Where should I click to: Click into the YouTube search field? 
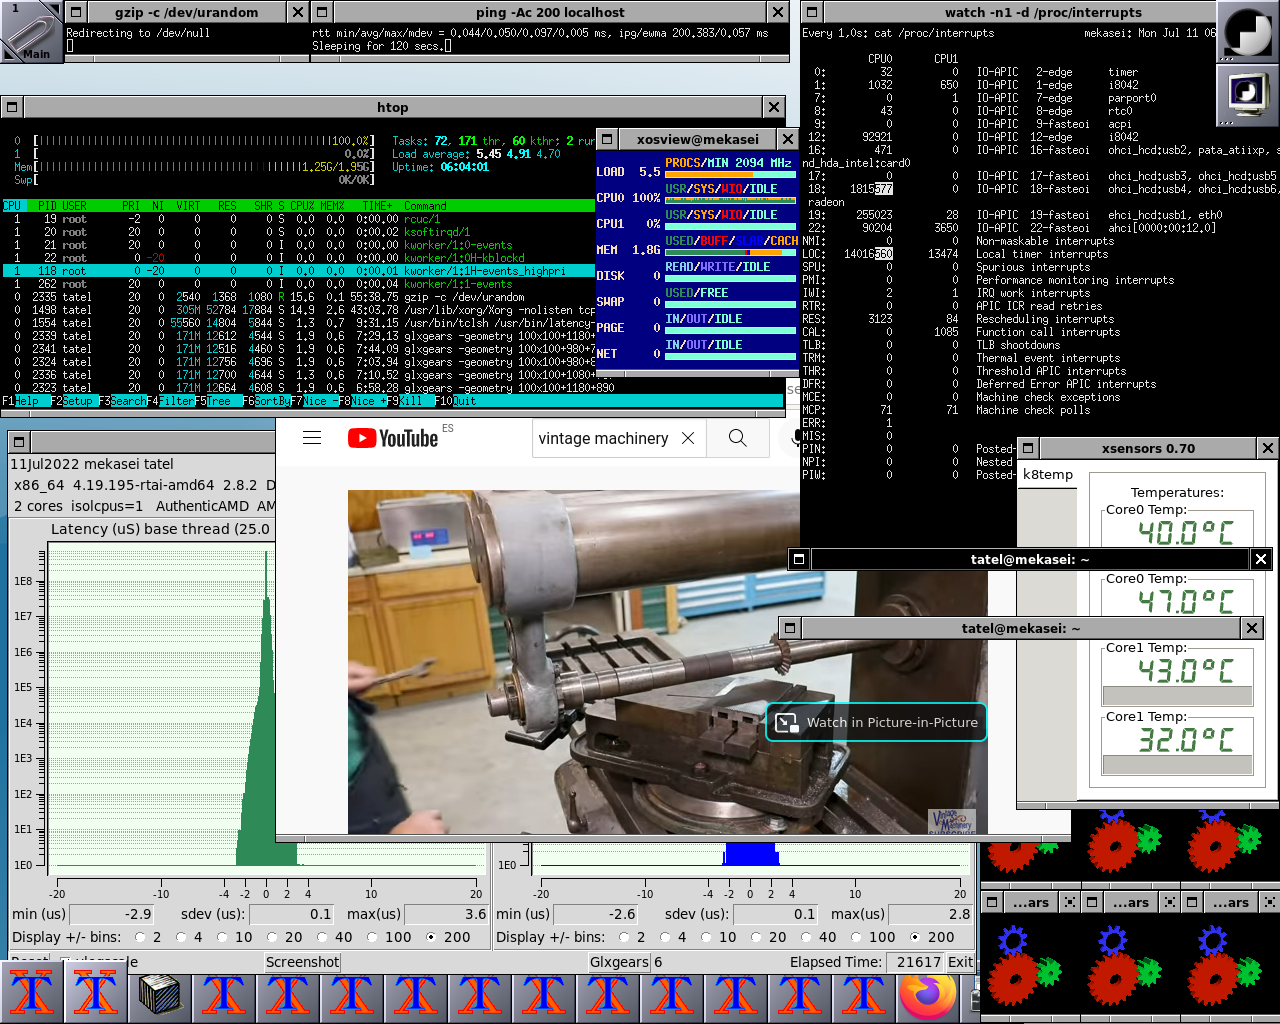[603, 438]
